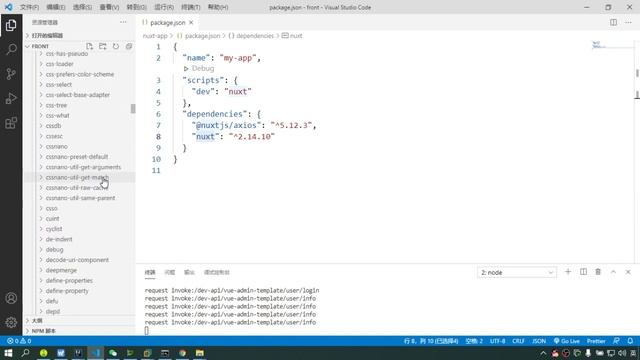Click errors and warnings count in status bar
The image size is (640, 360).
(x=19, y=341)
